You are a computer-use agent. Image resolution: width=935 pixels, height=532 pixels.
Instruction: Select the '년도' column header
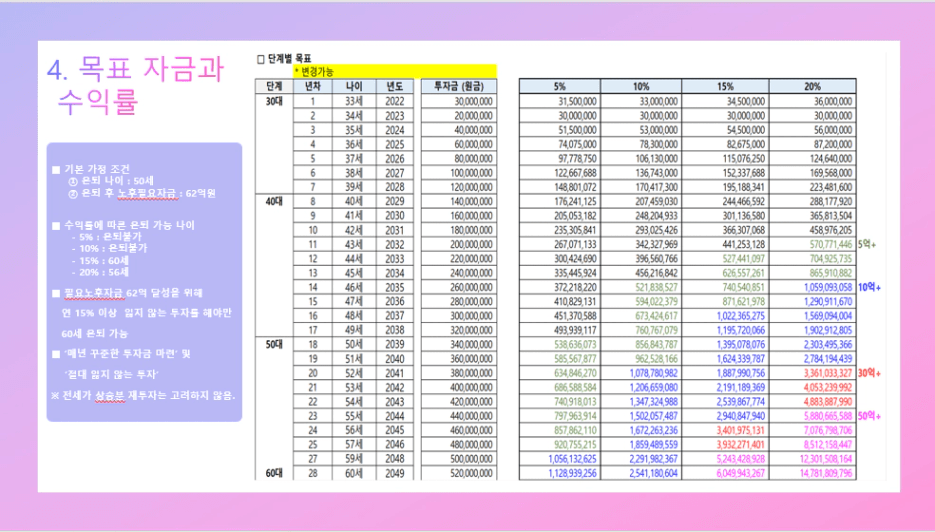pos(394,86)
